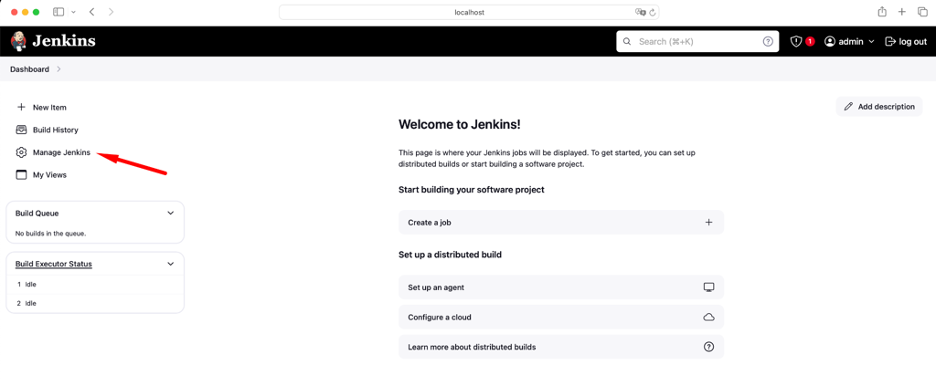Click the Jenkins butler logo icon

tap(19, 41)
